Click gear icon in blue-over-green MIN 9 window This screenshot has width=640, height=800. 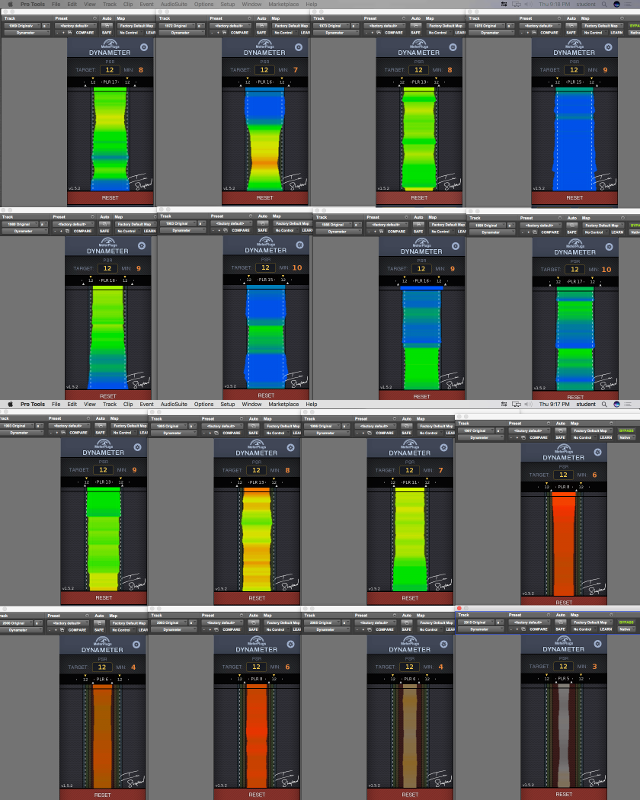[456, 246]
